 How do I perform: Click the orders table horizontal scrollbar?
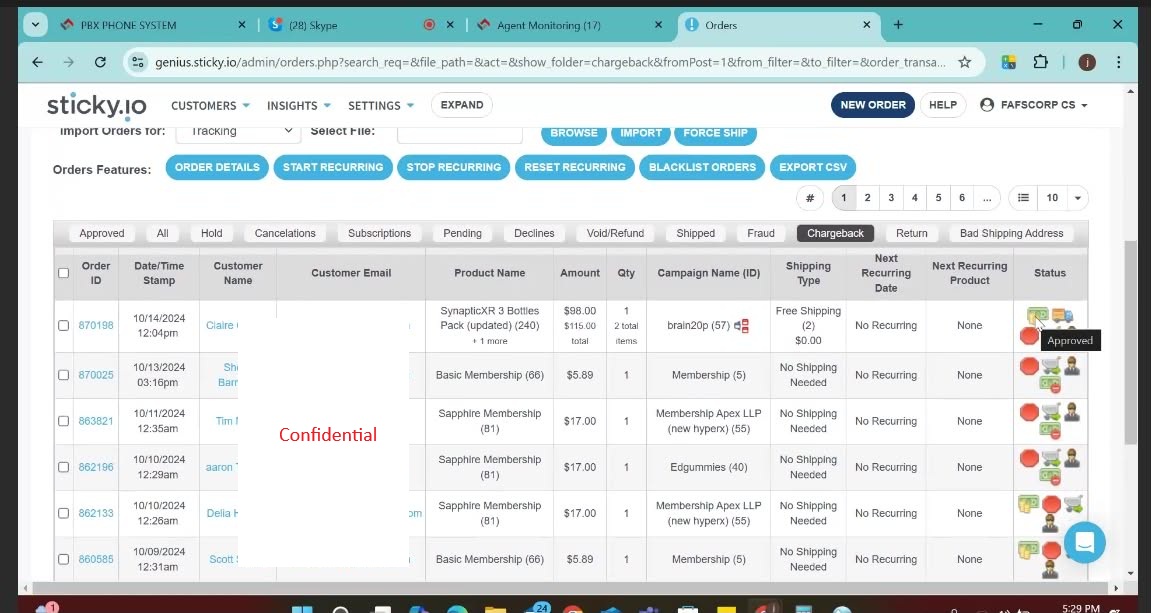[571, 588]
